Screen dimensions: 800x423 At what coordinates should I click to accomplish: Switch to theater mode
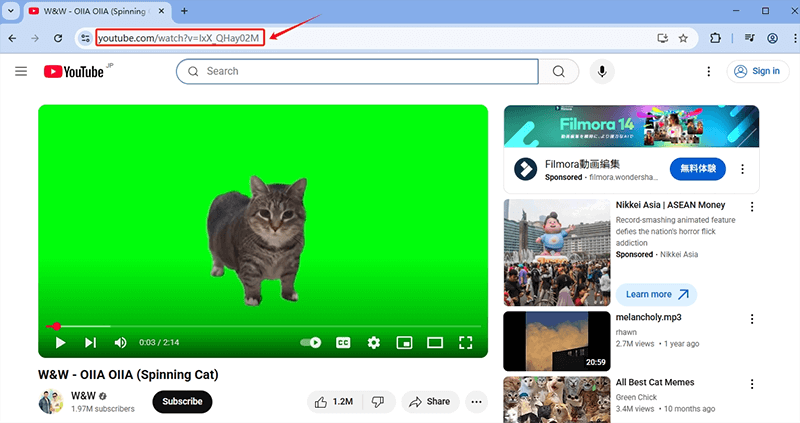[435, 342]
